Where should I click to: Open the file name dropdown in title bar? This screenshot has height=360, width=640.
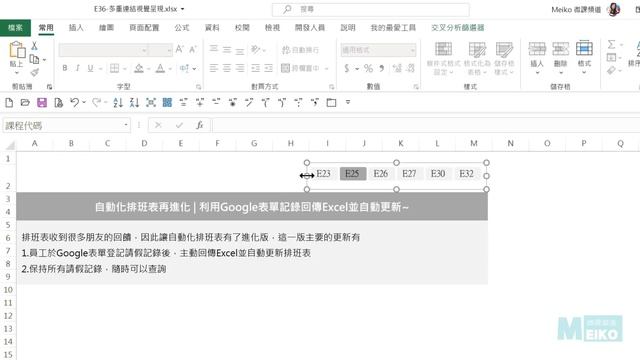tap(182, 9)
